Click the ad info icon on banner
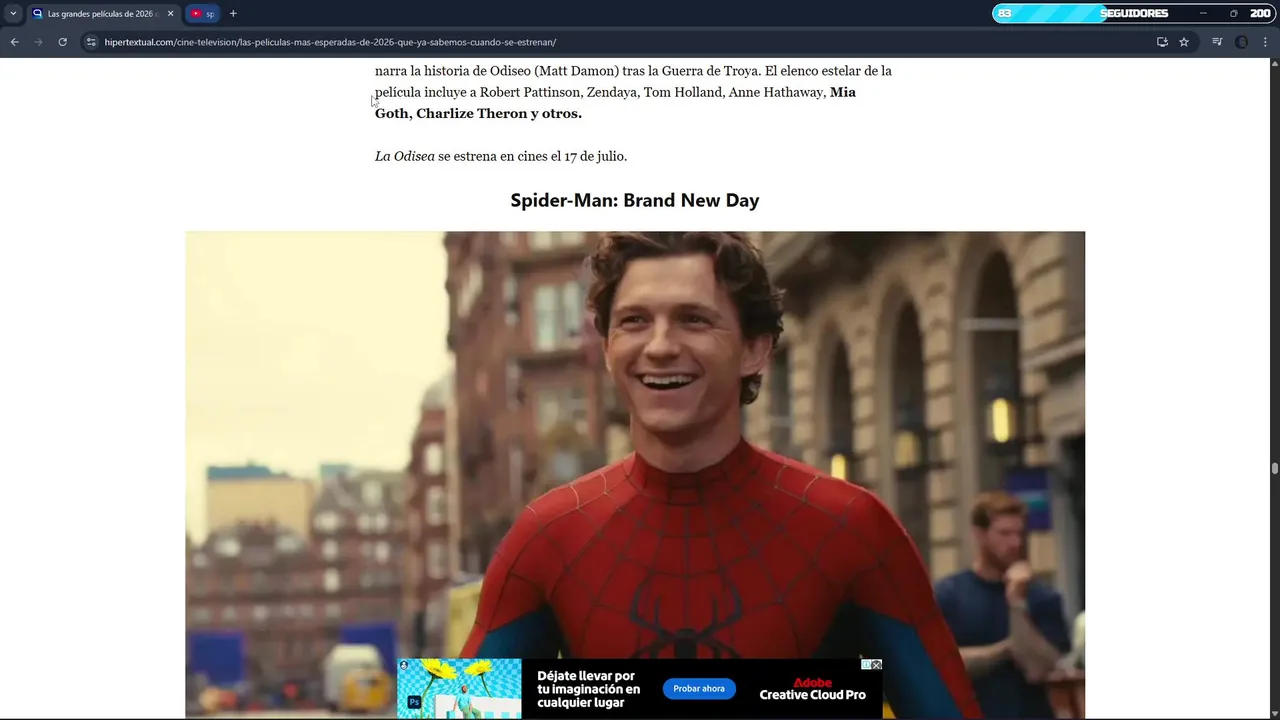1280x720 pixels. click(x=866, y=664)
